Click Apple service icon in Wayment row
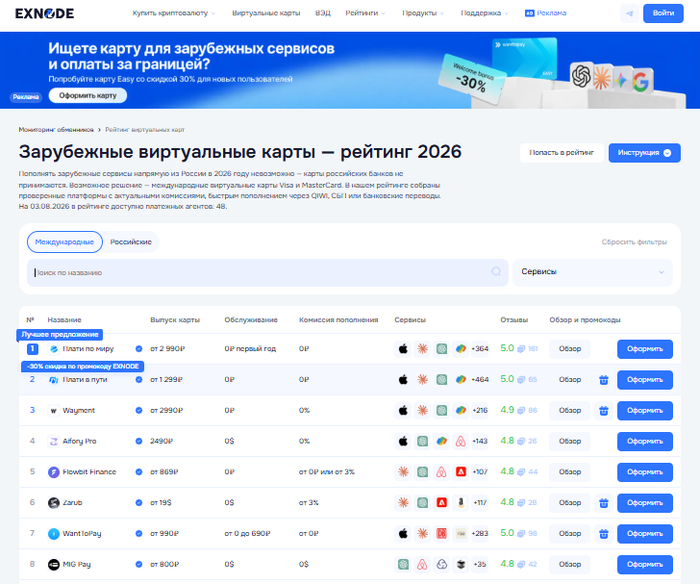Viewport: 700px width, 584px height. tap(403, 411)
